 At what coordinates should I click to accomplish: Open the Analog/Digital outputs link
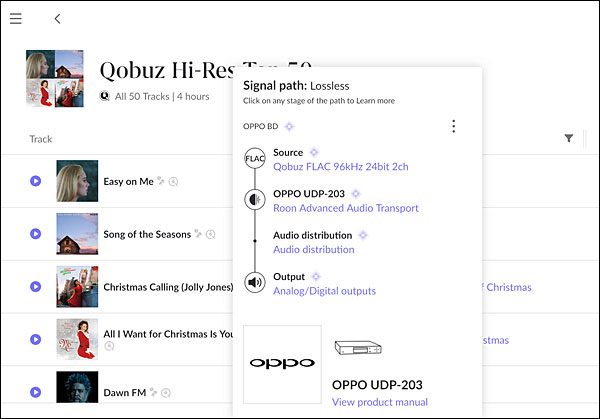pos(324,291)
